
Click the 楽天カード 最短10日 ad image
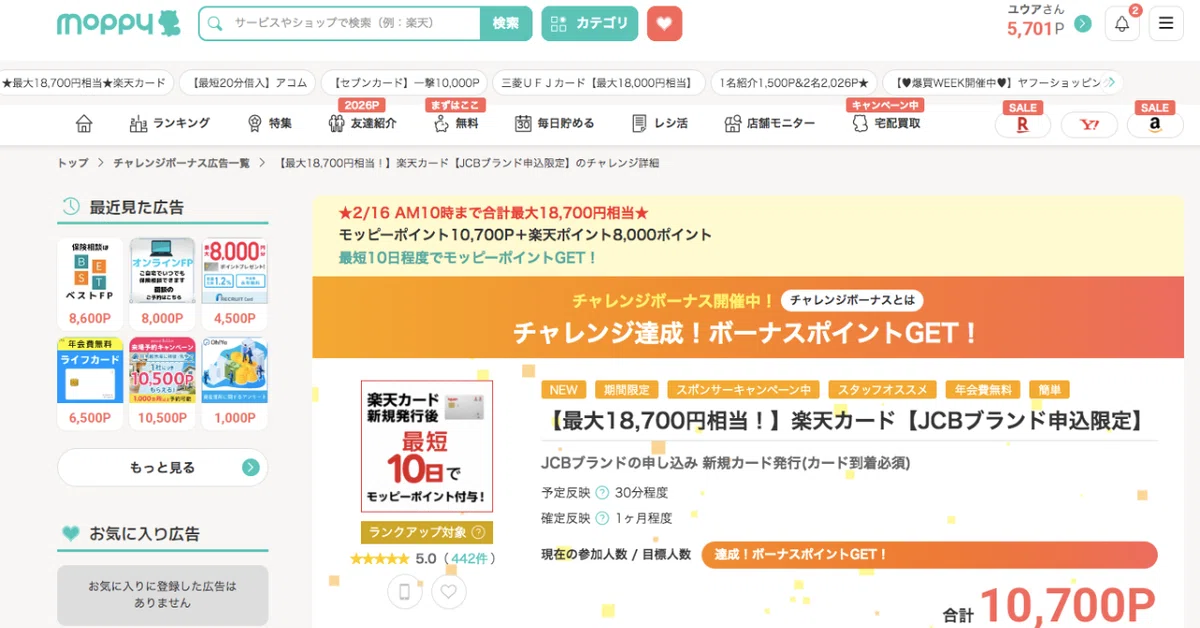pos(427,446)
